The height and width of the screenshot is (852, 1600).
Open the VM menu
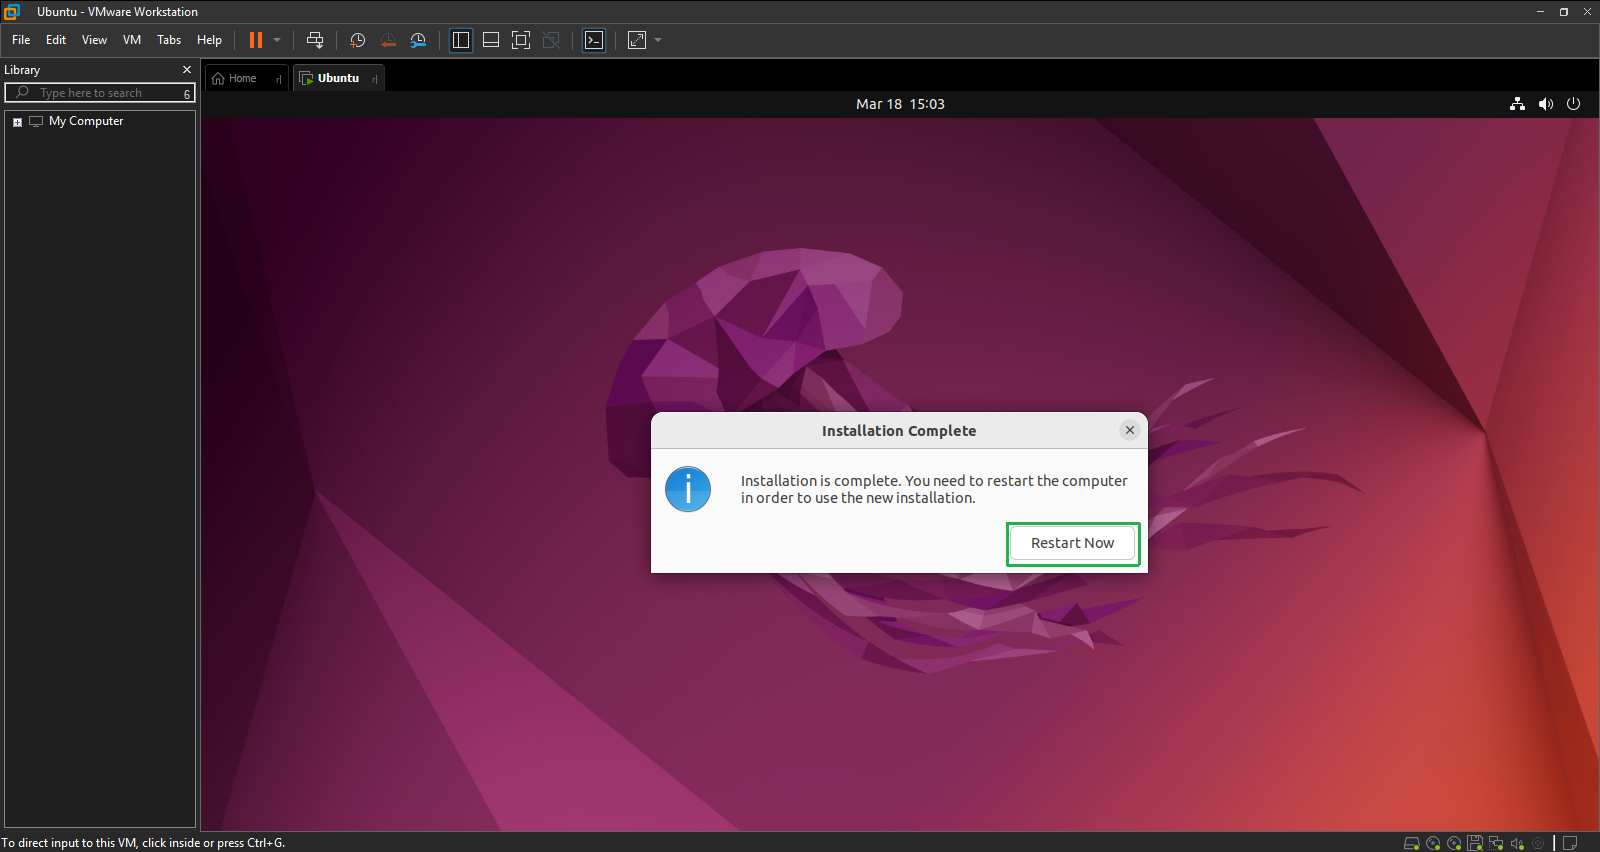pos(132,40)
